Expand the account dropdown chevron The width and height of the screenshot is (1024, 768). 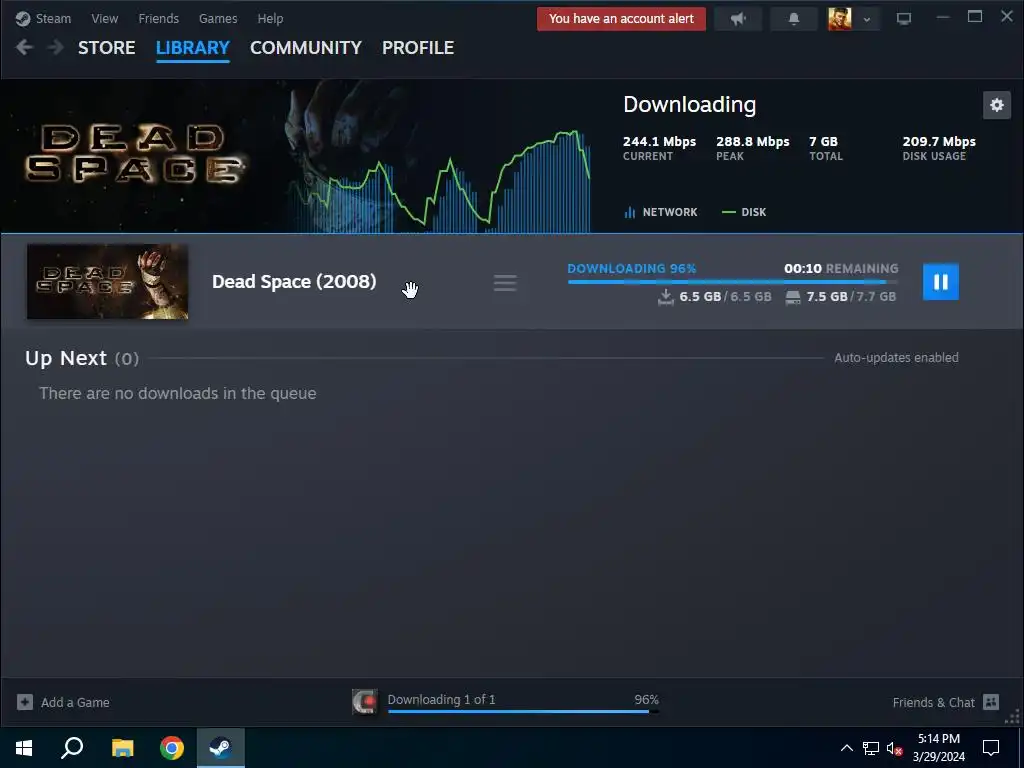[x=867, y=20]
